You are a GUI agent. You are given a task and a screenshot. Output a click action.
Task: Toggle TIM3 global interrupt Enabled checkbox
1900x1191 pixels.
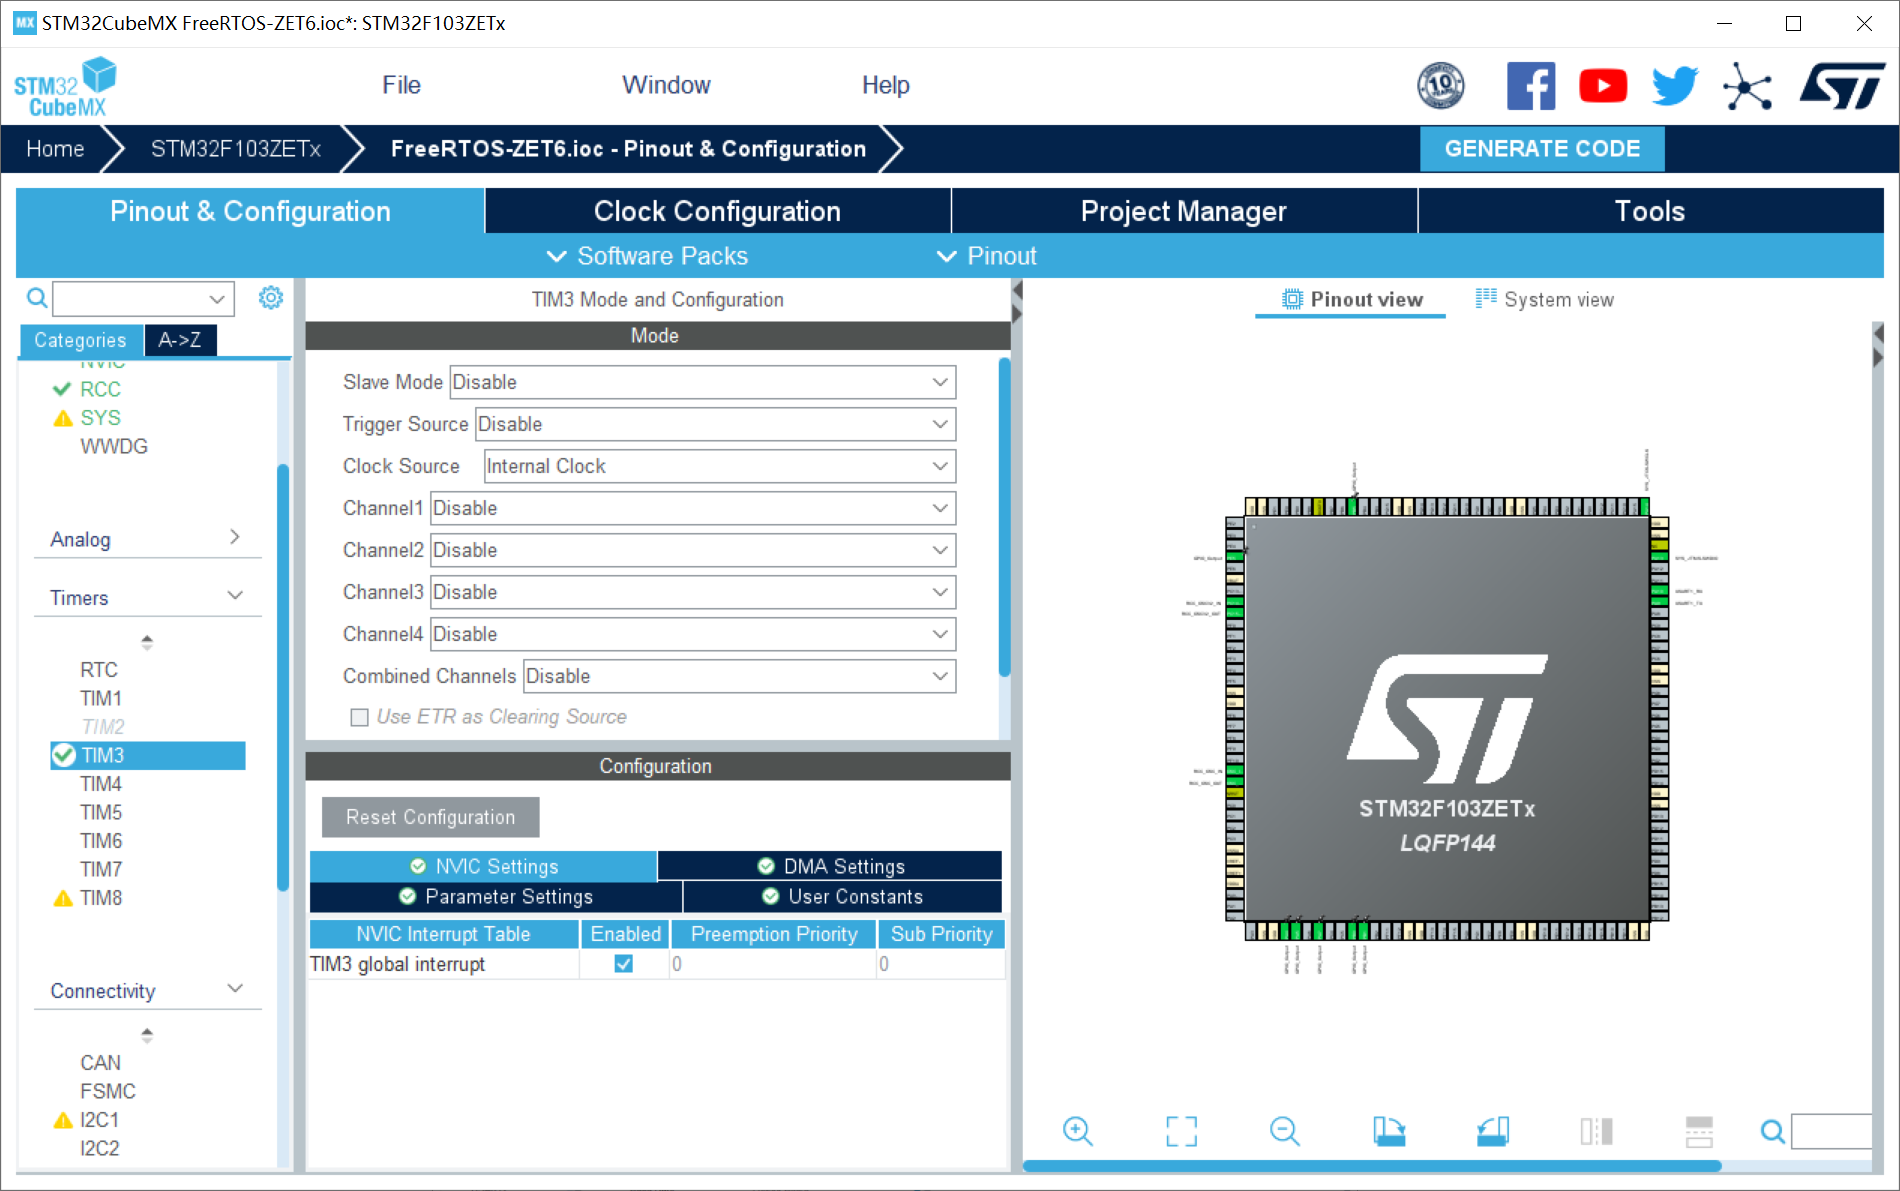[x=623, y=964]
